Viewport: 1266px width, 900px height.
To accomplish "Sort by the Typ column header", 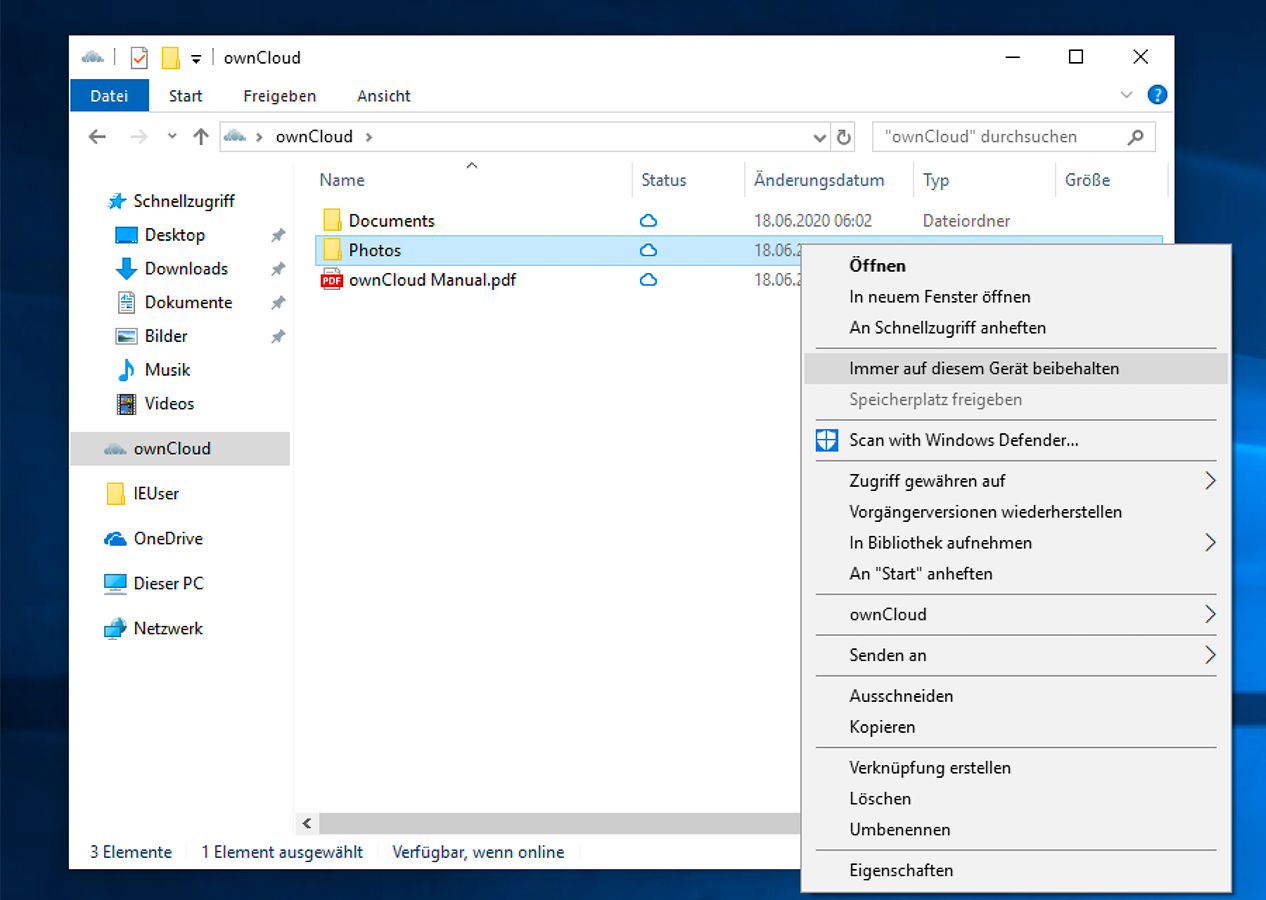I will [936, 180].
